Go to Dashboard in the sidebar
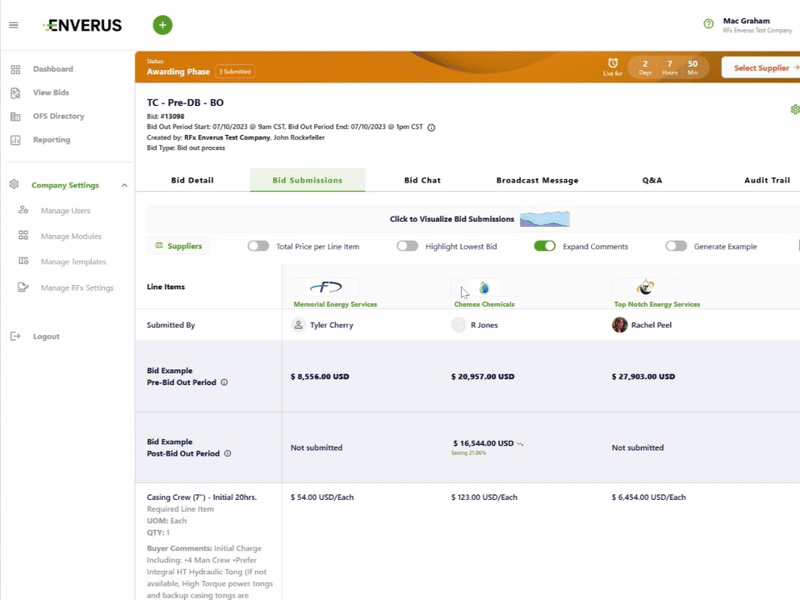 click(53, 69)
